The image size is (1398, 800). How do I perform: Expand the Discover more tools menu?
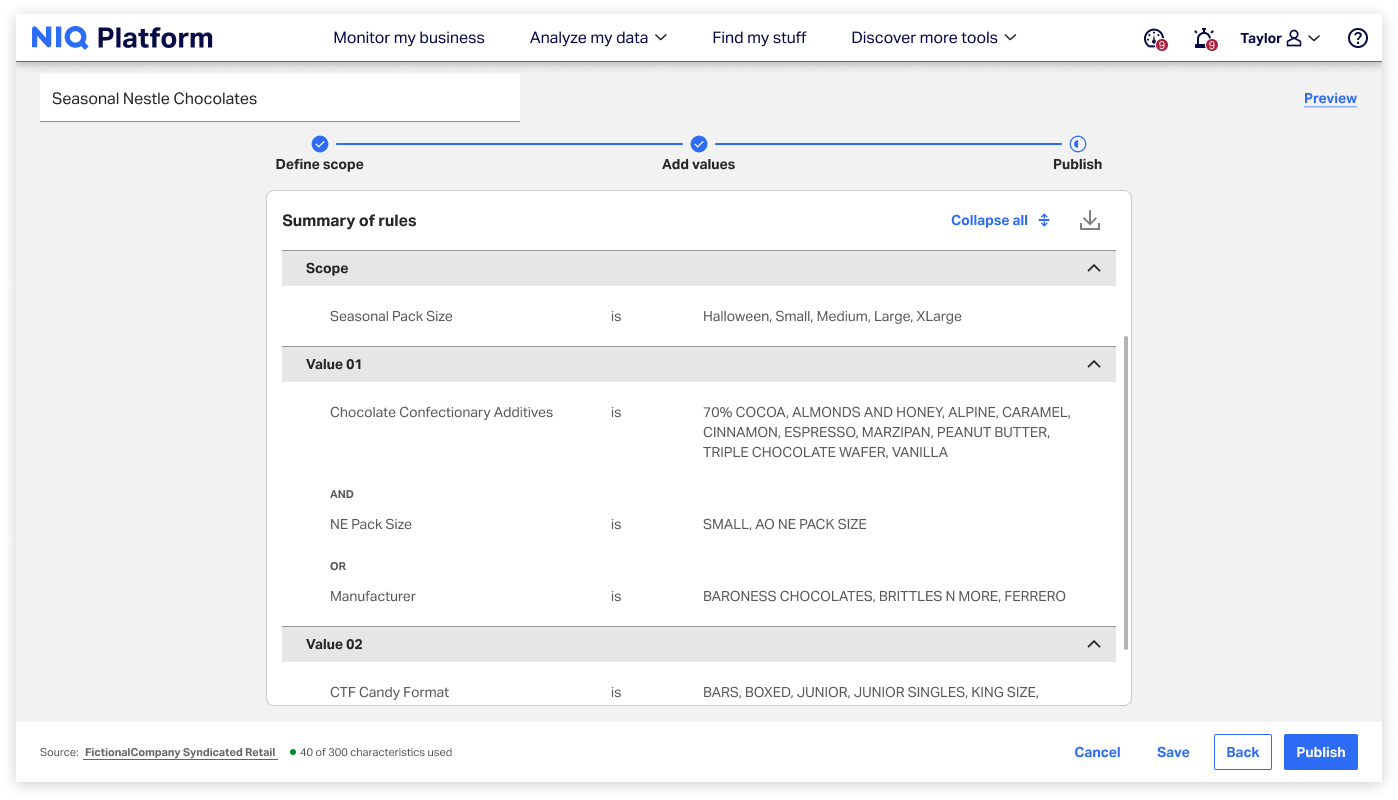[x=933, y=38]
